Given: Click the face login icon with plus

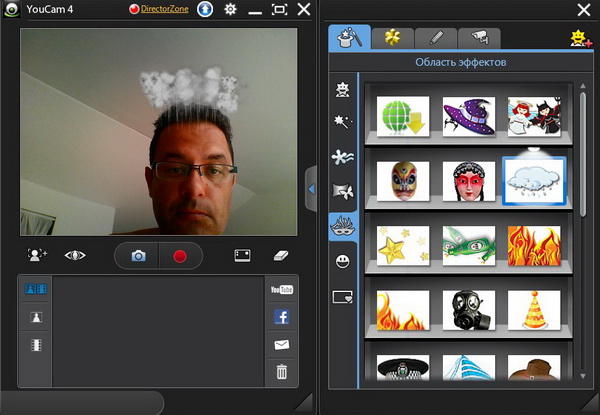Looking at the screenshot, I should (37, 256).
